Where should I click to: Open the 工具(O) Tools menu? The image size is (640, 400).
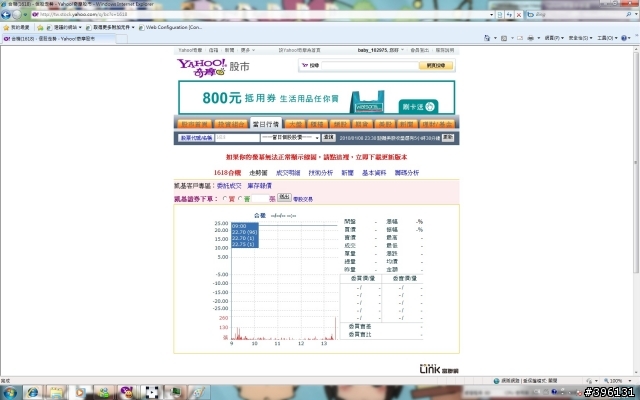click(x=607, y=38)
